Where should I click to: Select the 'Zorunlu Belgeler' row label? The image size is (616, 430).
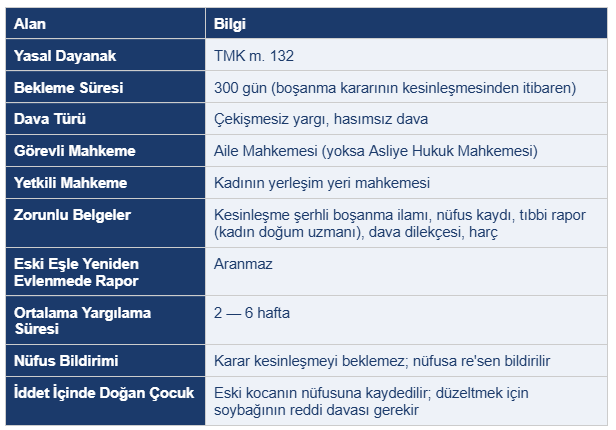tap(72, 215)
